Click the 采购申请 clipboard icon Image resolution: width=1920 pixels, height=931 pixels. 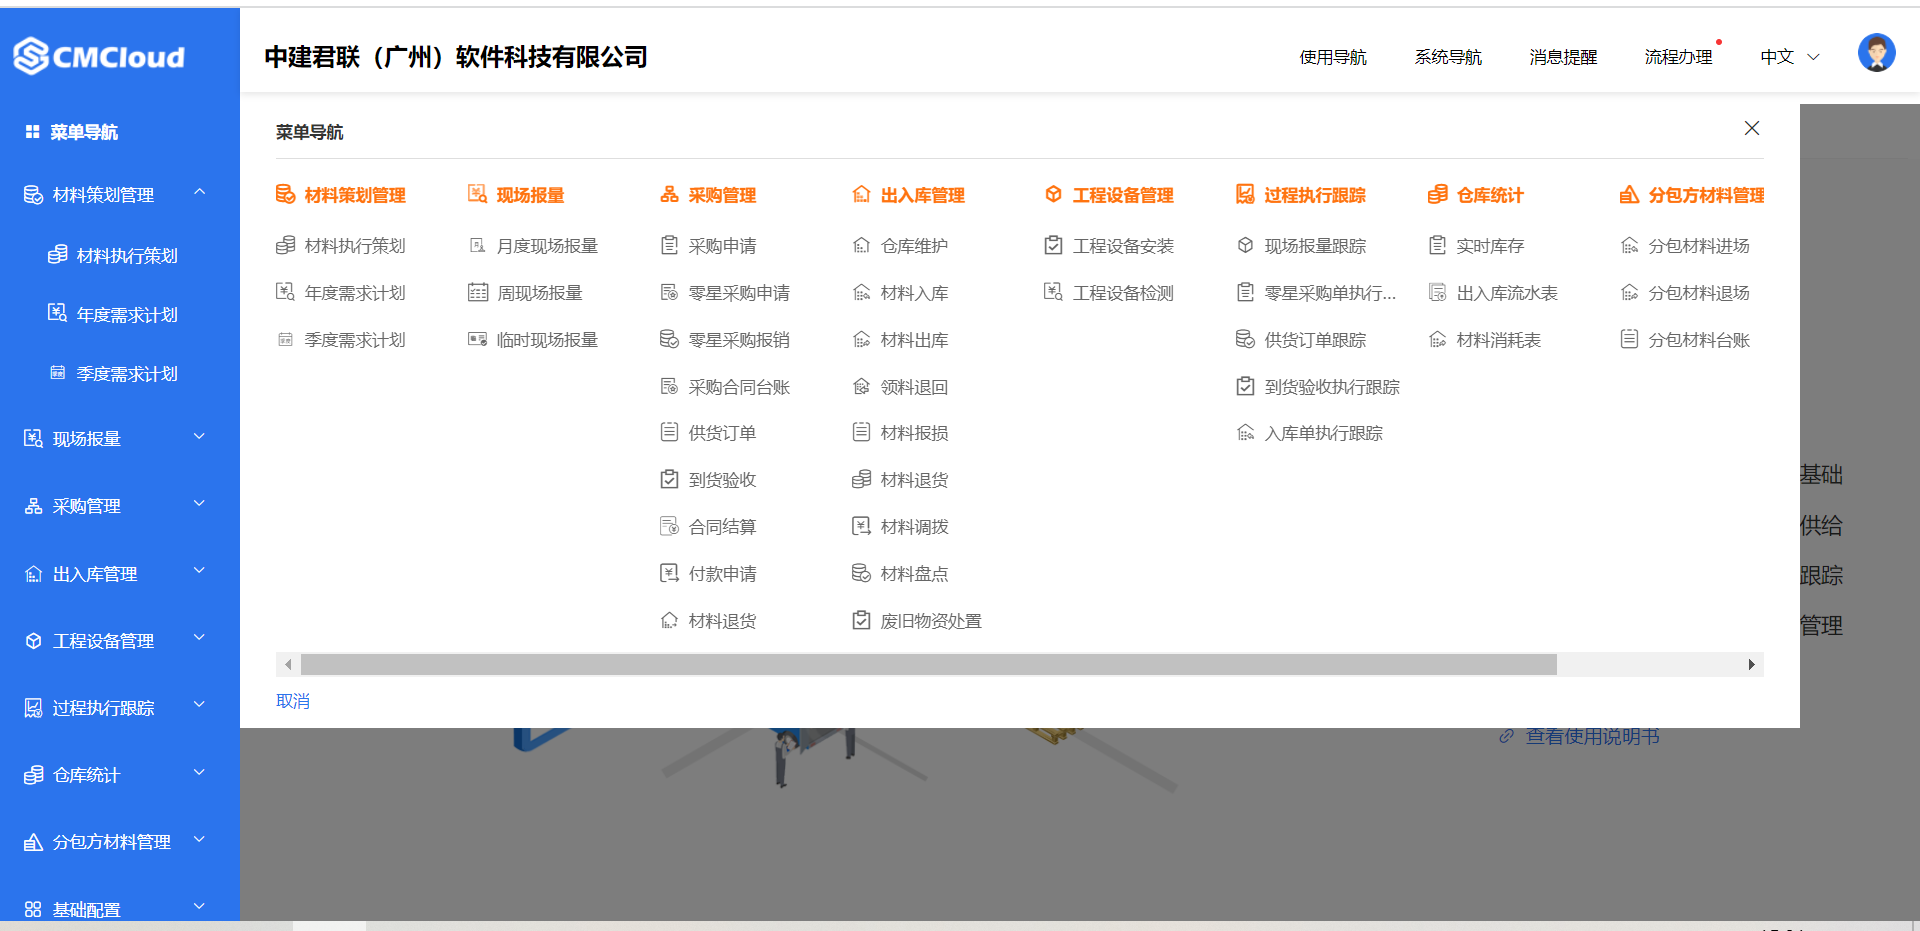pos(669,245)
